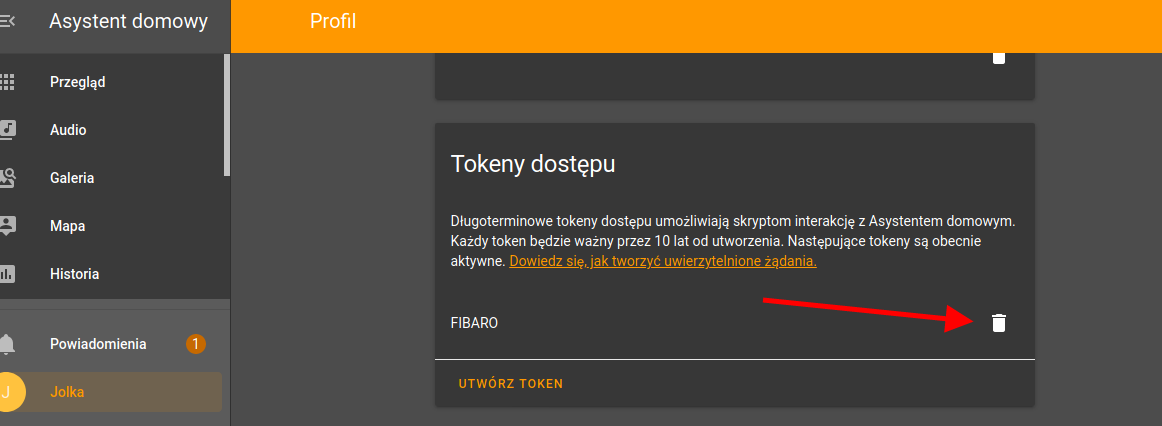Click the sidebar vertical scrollbar
Image resolution: width=1162 pixels, height=426 pixels.
(227, 115)
